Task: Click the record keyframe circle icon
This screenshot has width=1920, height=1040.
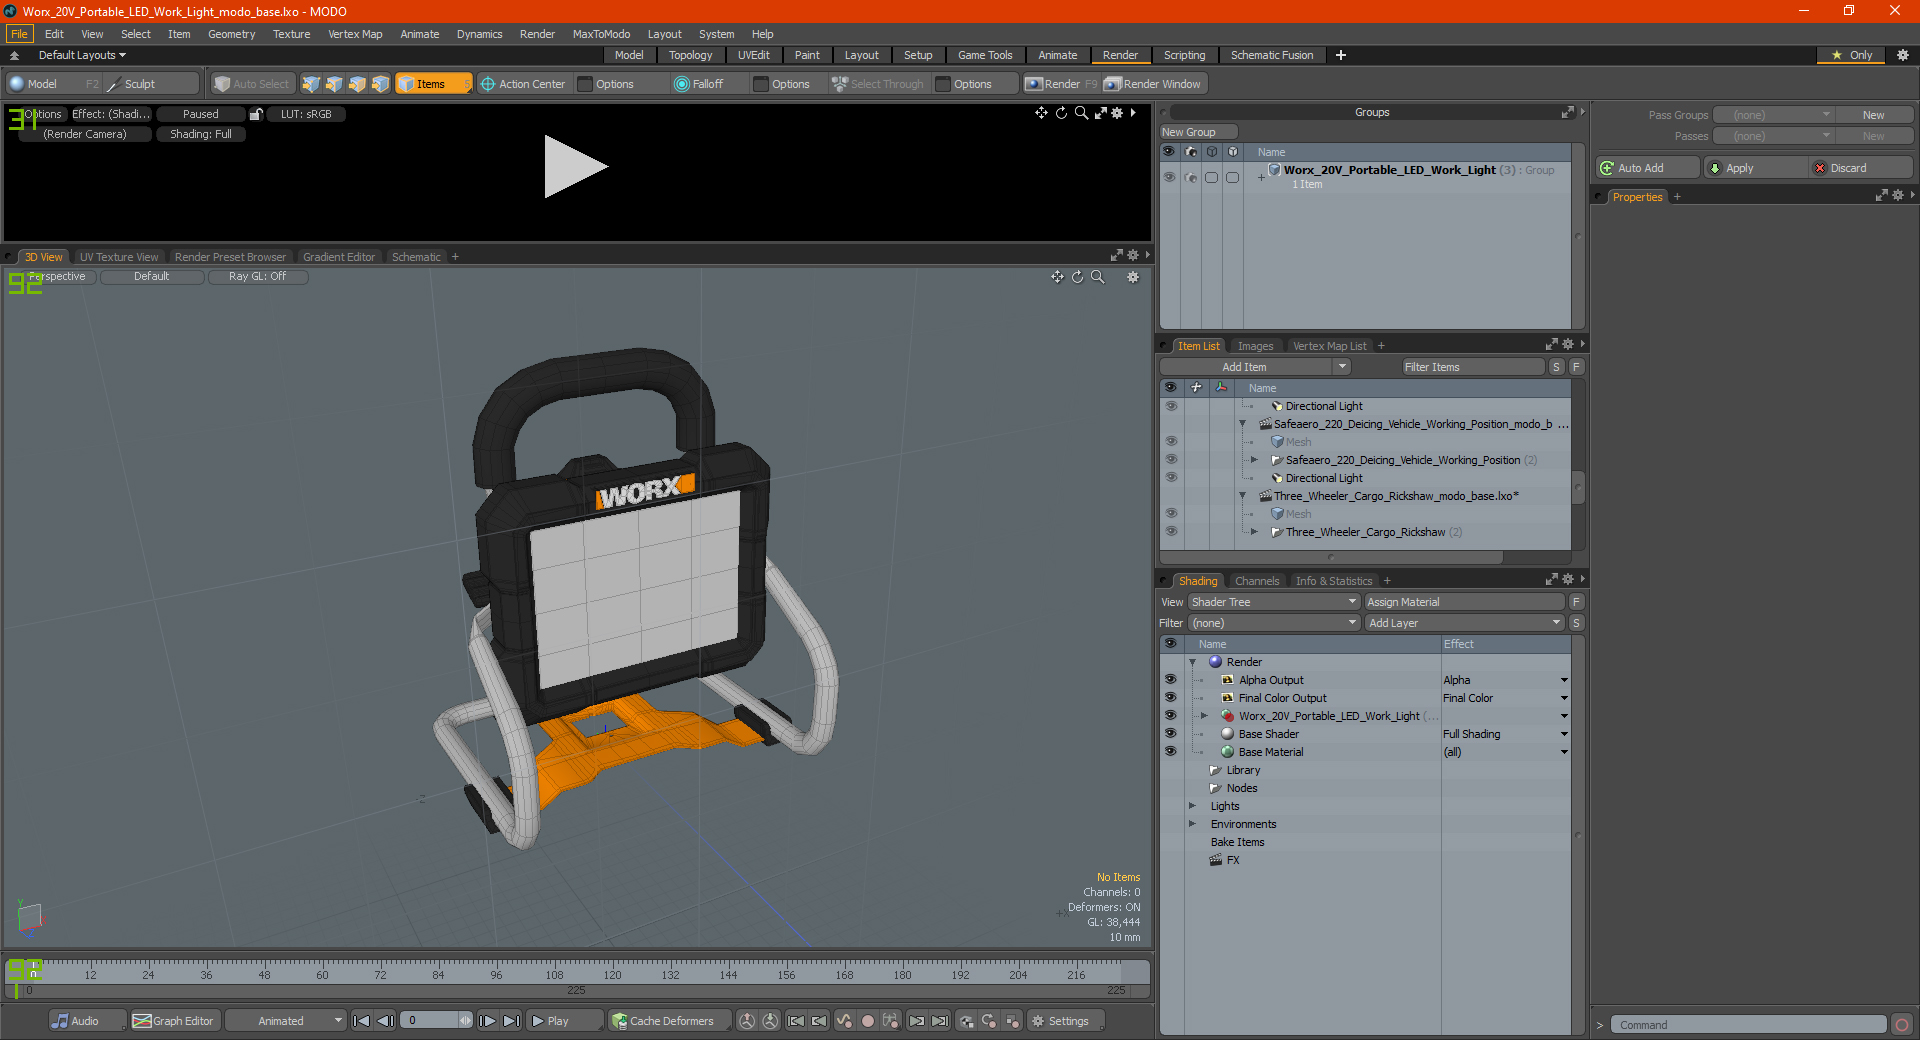Action: coord(868,1021)
